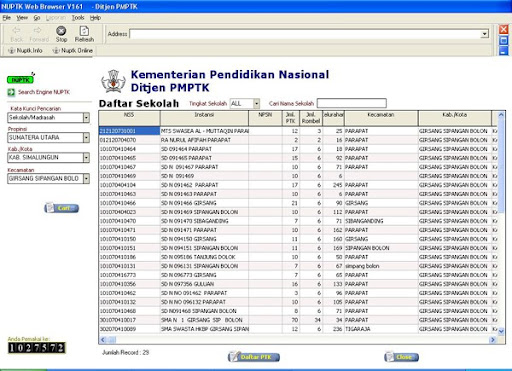Click the green NUPTK logo badge
Screen dimensions: 512x371
pos(20,80)
